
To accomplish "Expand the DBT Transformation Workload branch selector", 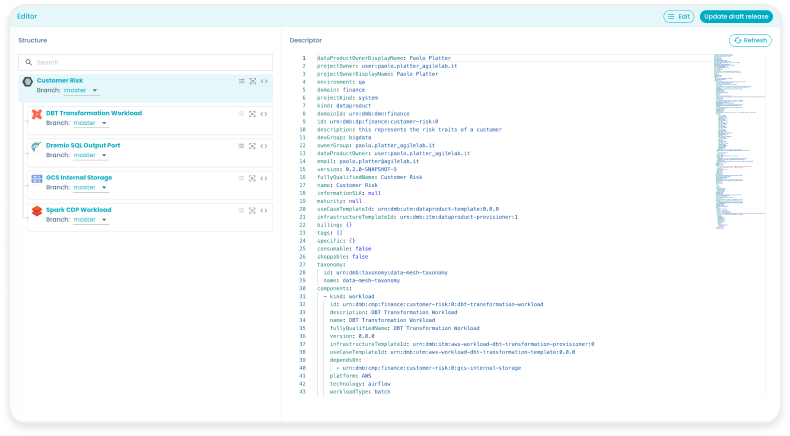I will coord(91,123).
